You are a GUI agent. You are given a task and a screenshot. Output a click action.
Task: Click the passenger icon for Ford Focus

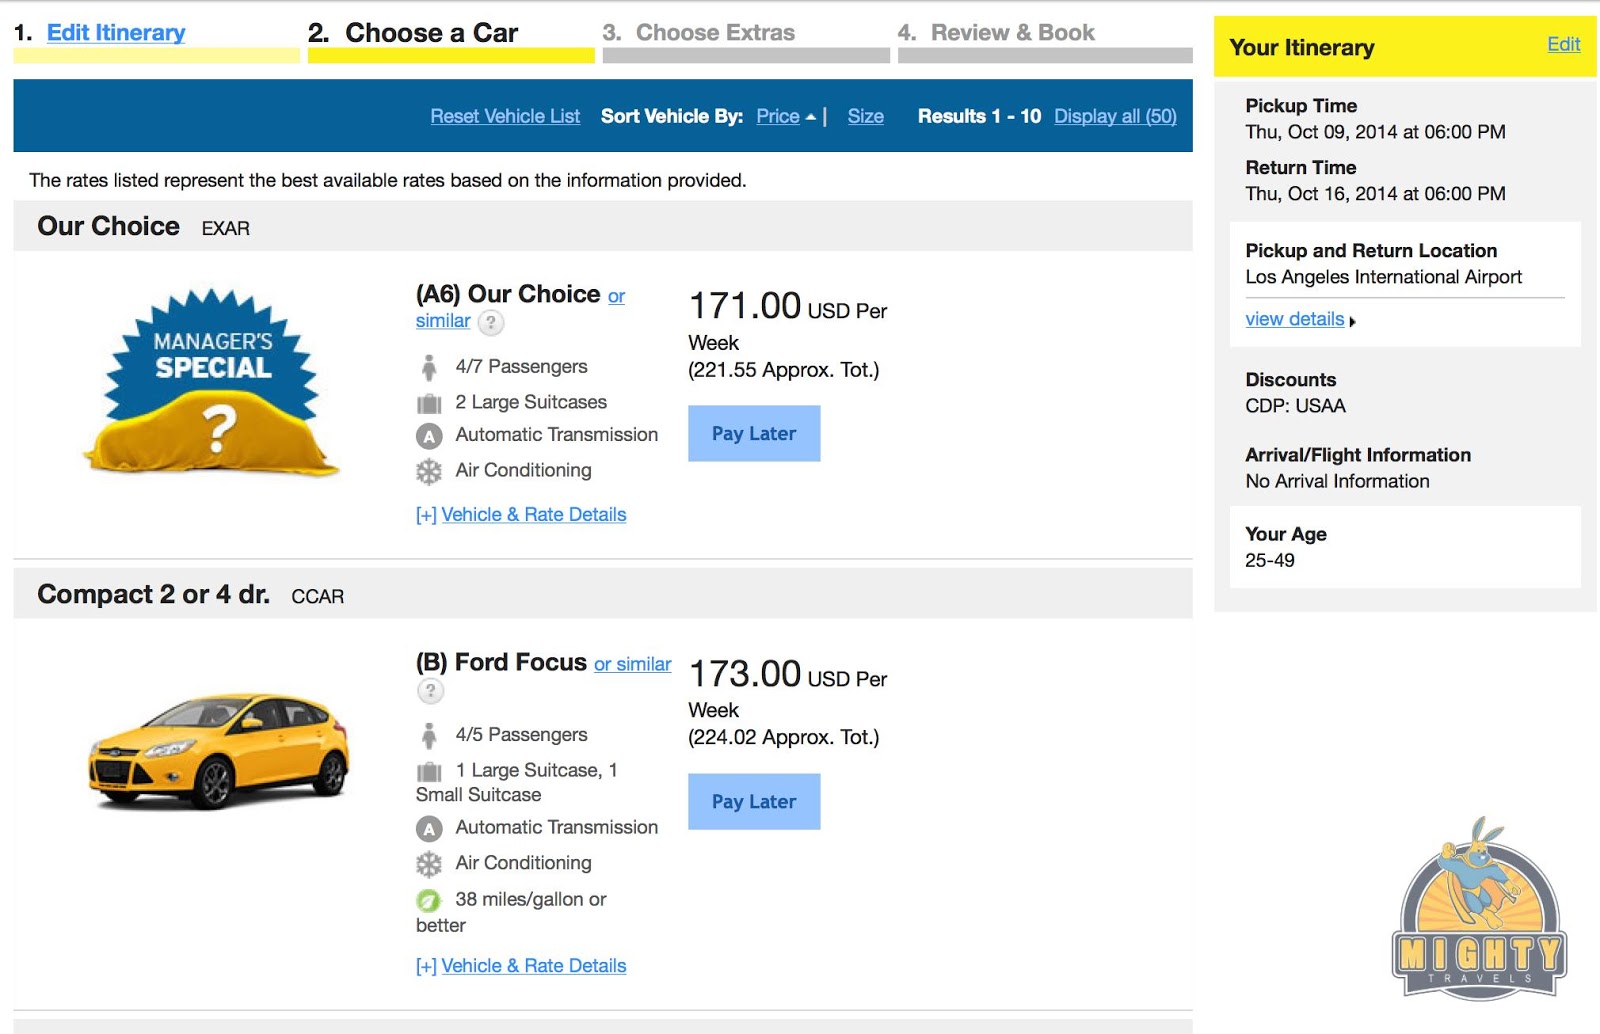[x=429, y=736]
